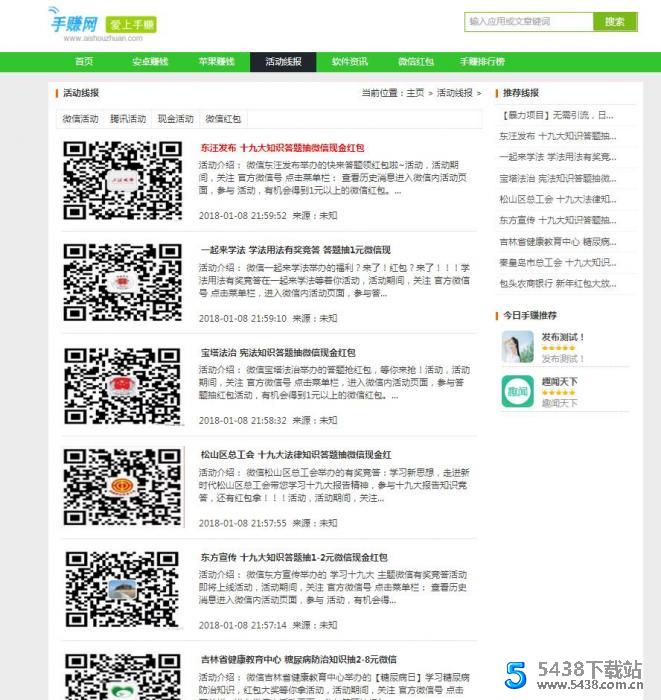
Task: Select the 腾讯活动 category tab
Action: point(128,119)
